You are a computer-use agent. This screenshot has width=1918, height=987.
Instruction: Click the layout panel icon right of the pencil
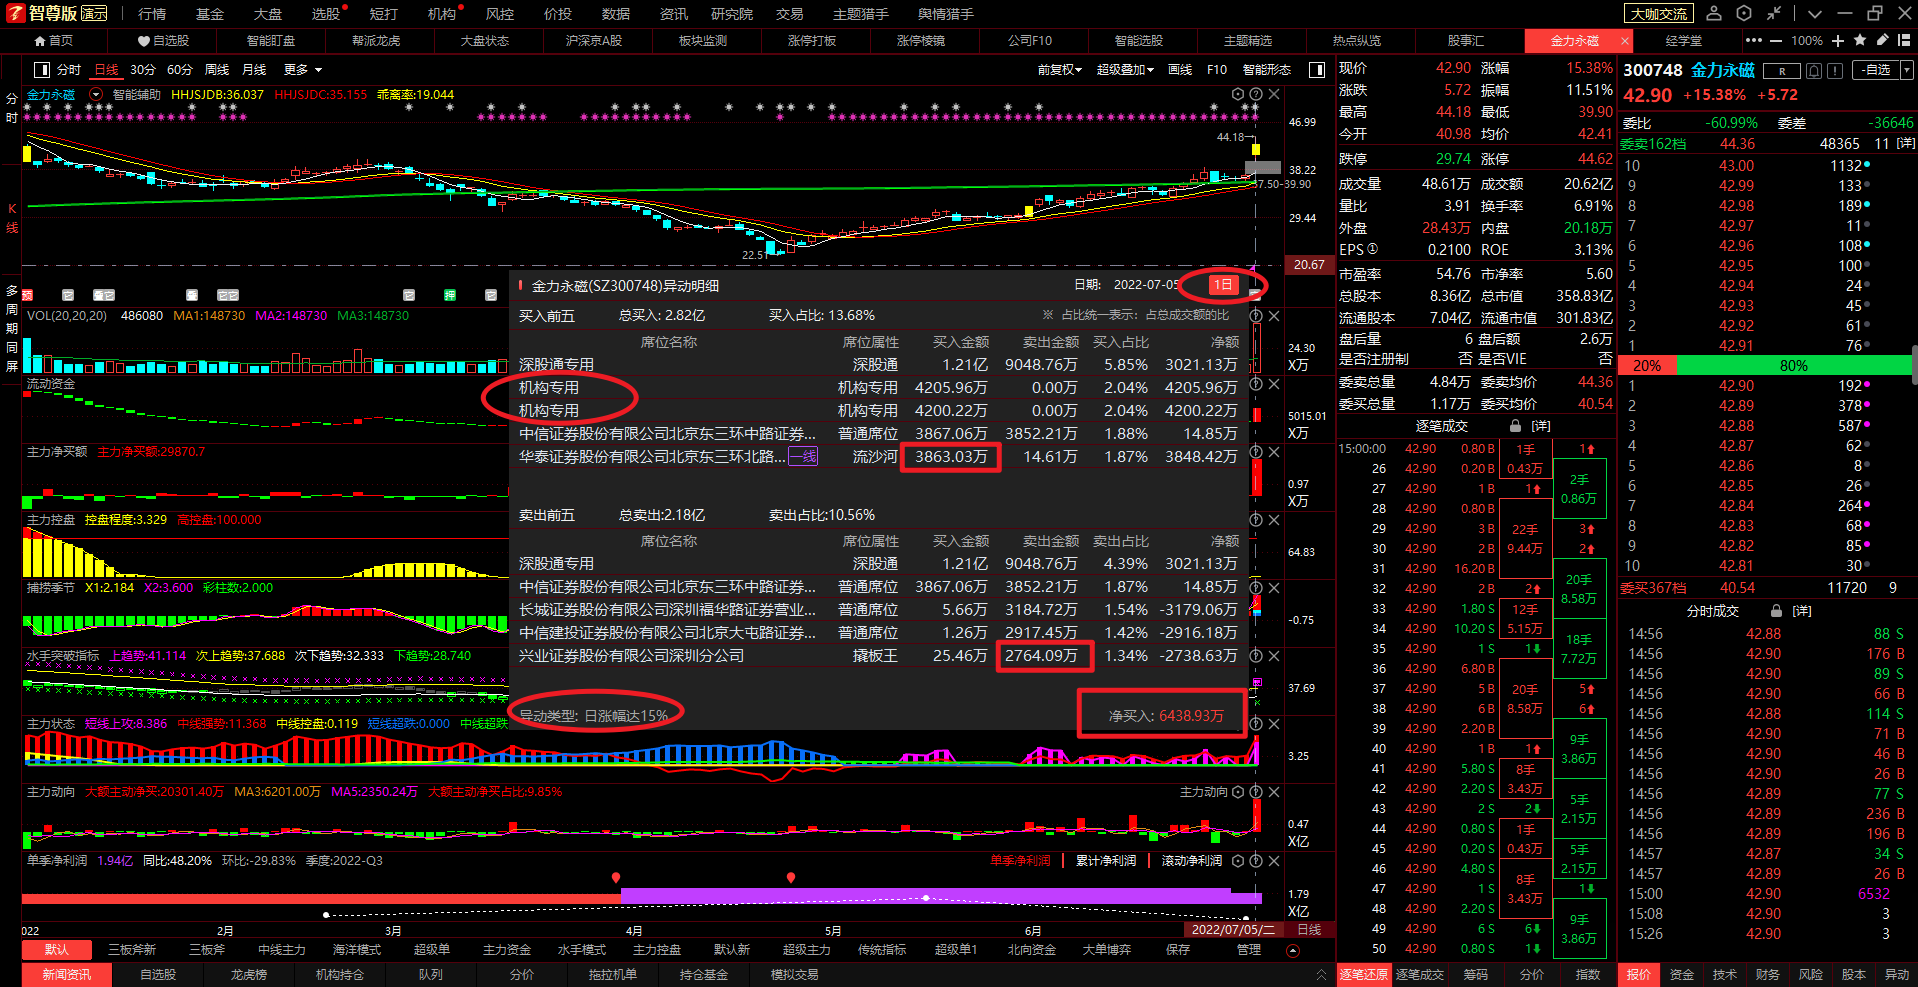pos(1904,40)
